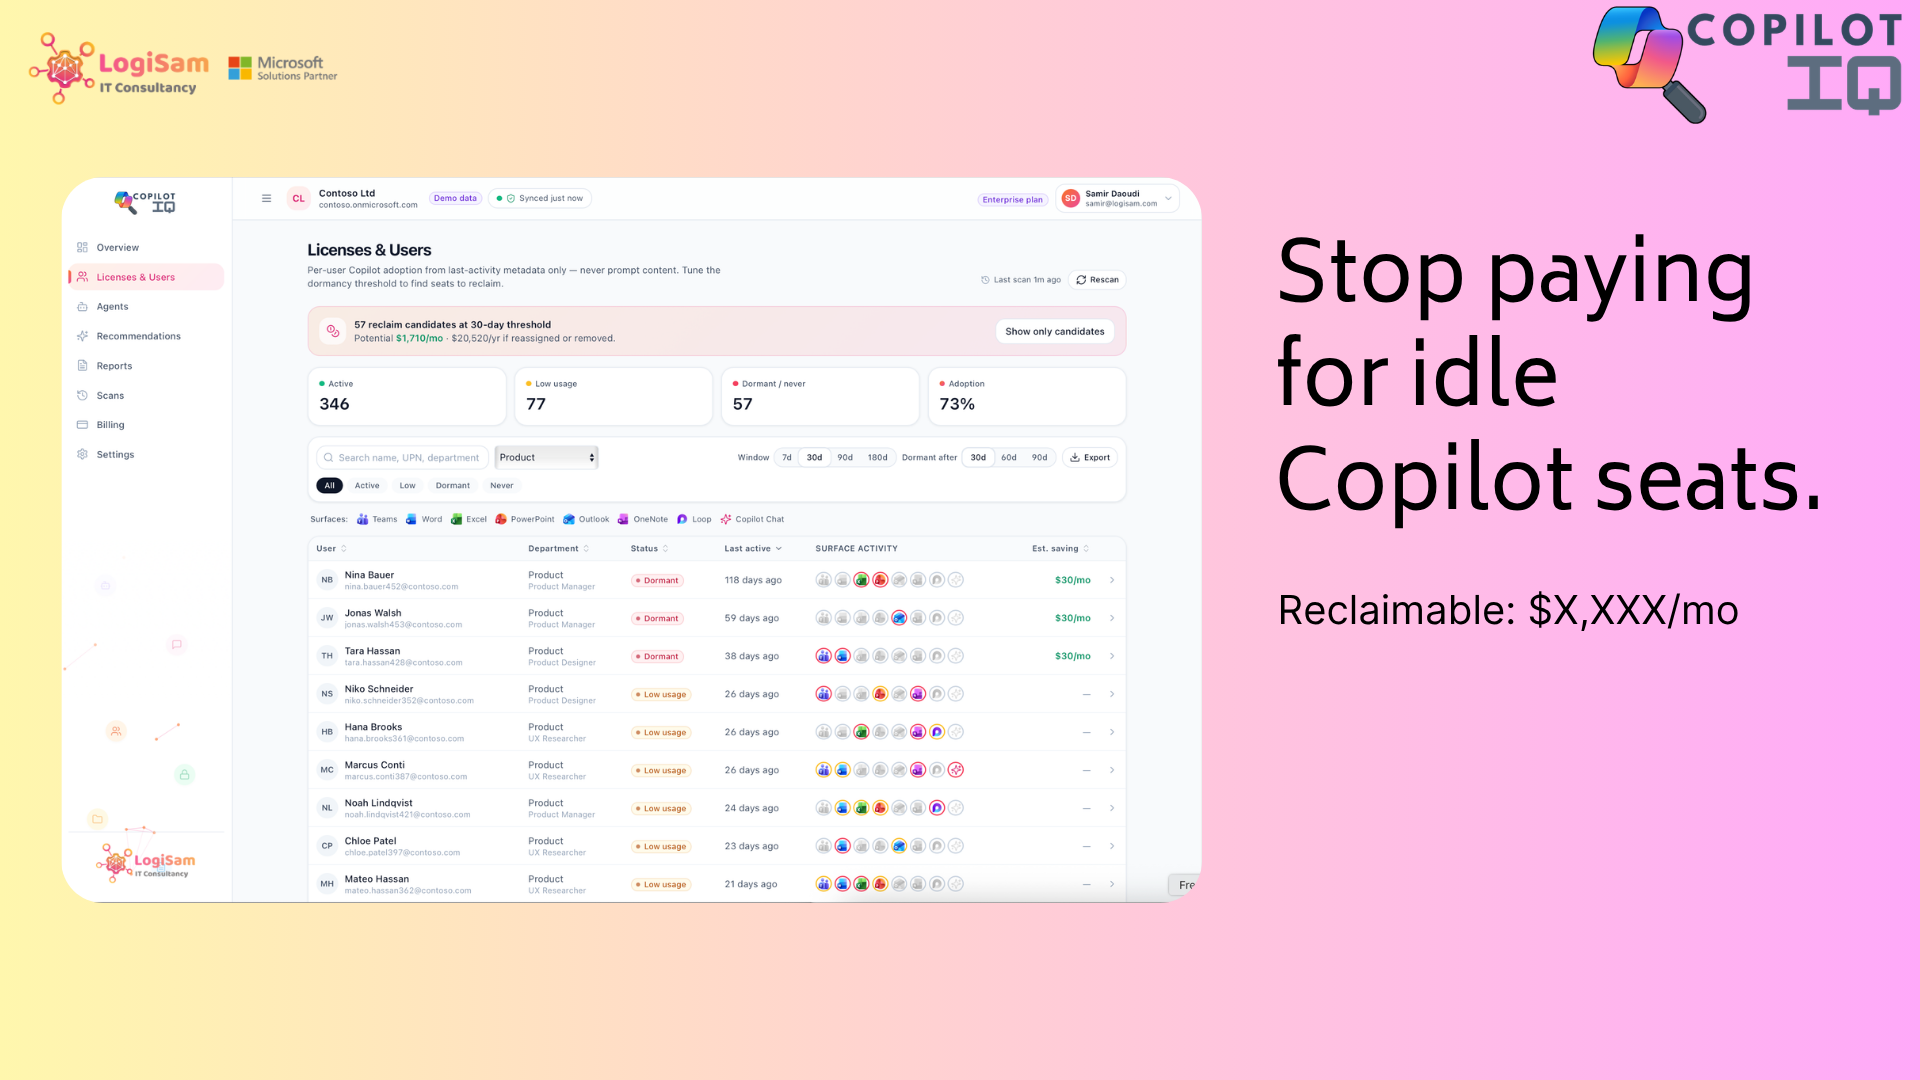The image size is (1920, 1080).
Task: Open Licenses & Users in sidebar
Action: [x=147, y=277]
